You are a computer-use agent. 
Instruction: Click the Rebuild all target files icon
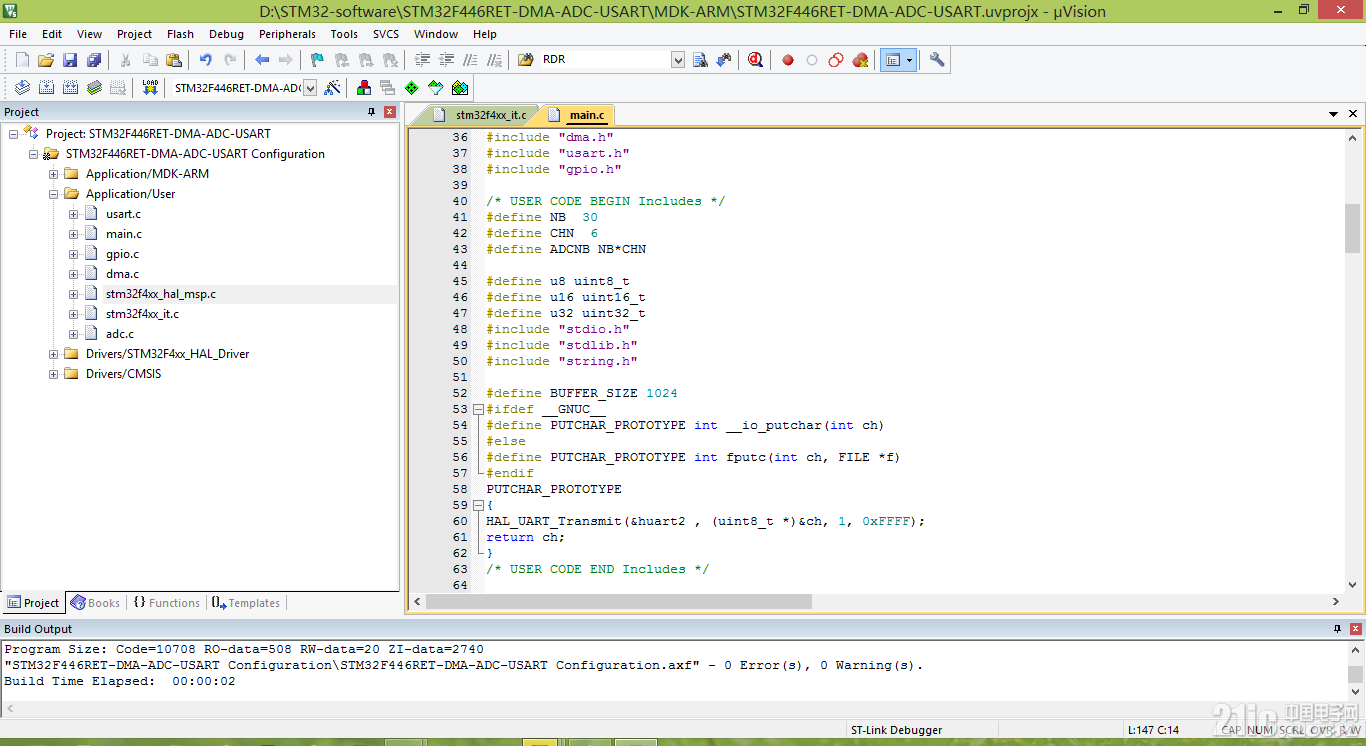(70, 88)
